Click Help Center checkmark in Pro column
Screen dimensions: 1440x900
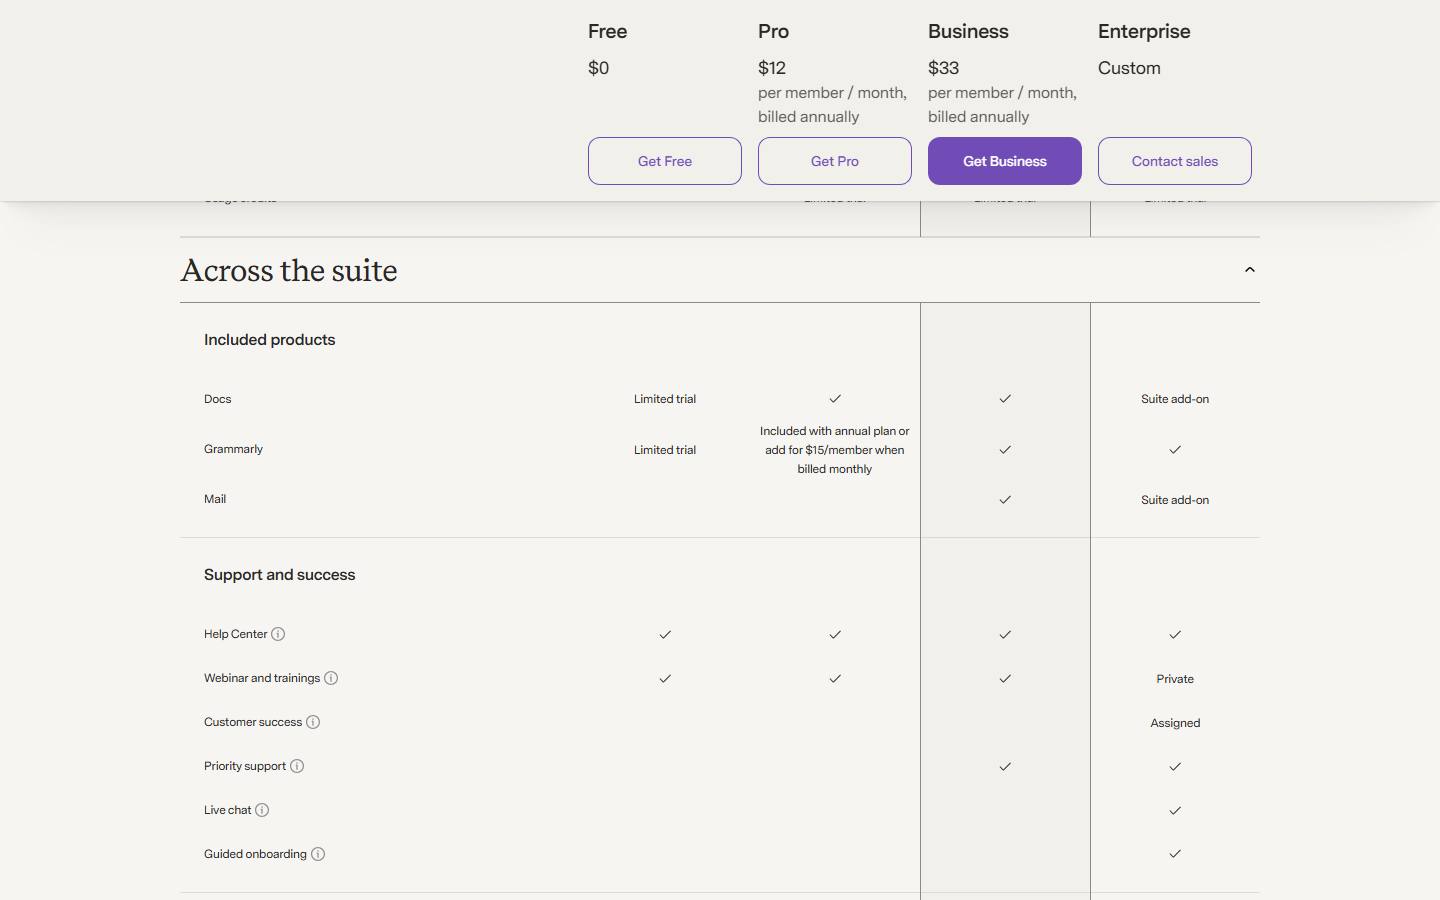click(x=835, y=635)
